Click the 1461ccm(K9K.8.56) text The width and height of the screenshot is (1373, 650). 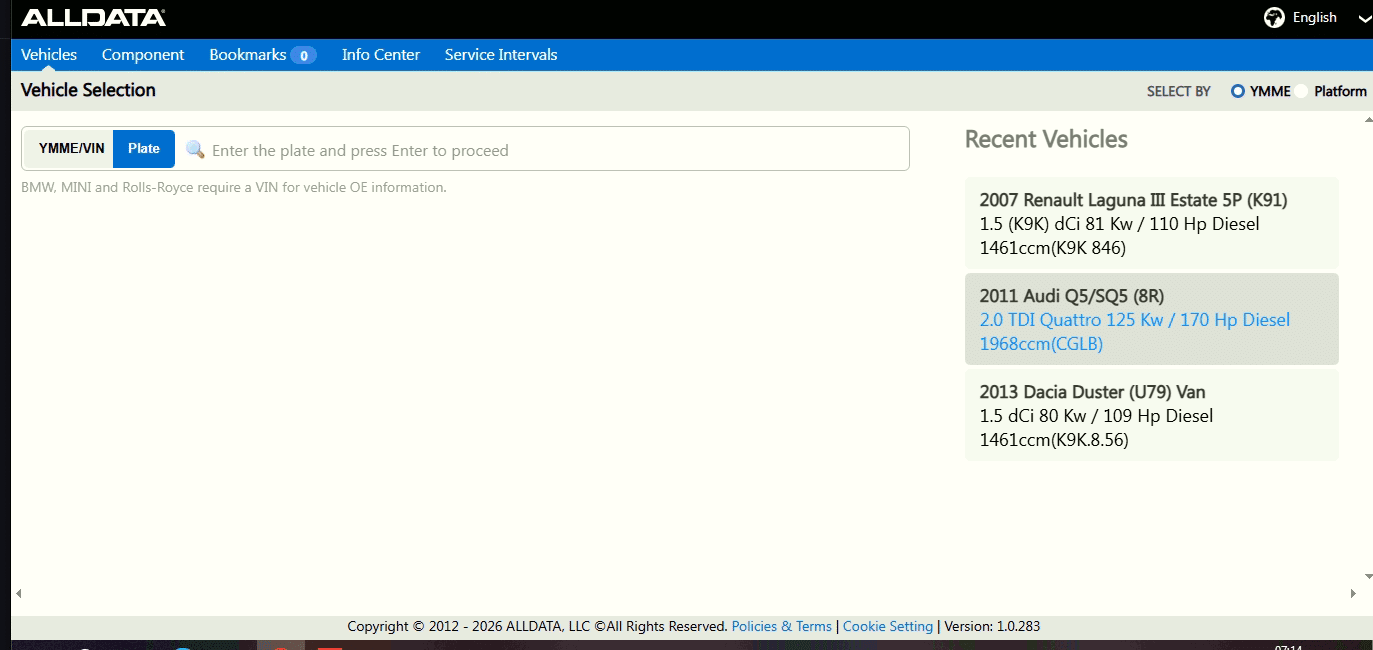click(x=1054, y=440)
